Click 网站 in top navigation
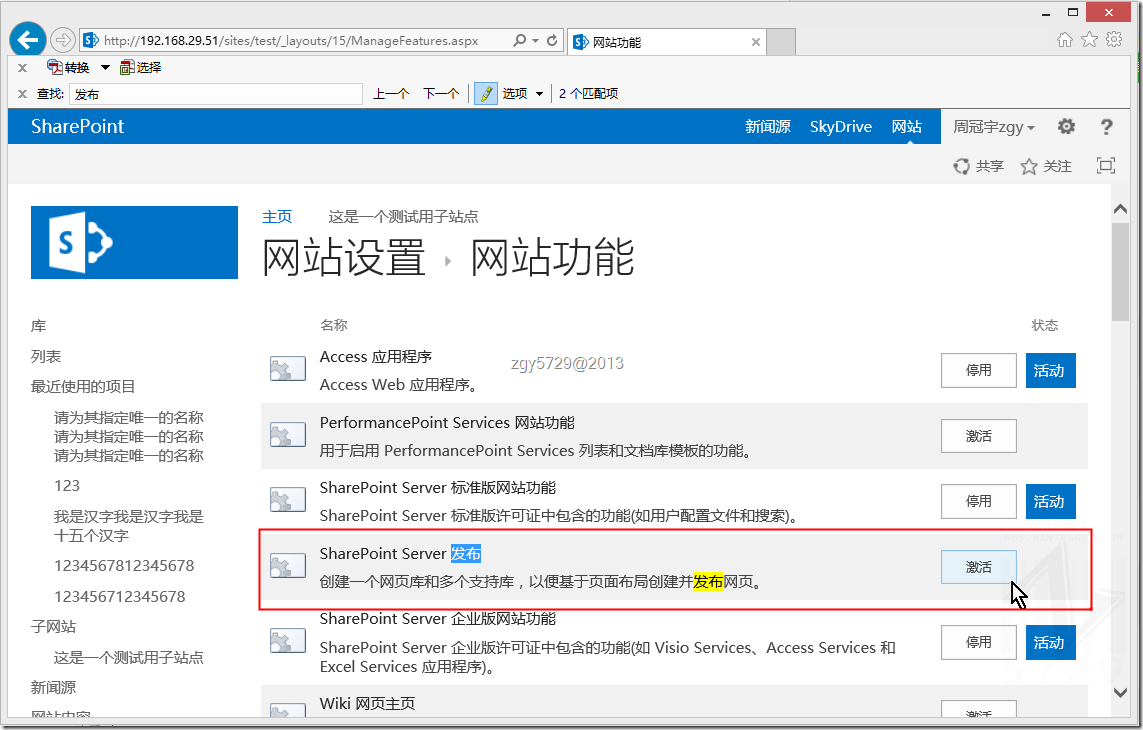Screen dimensions: 1143x730 click(x=907, y=127)
